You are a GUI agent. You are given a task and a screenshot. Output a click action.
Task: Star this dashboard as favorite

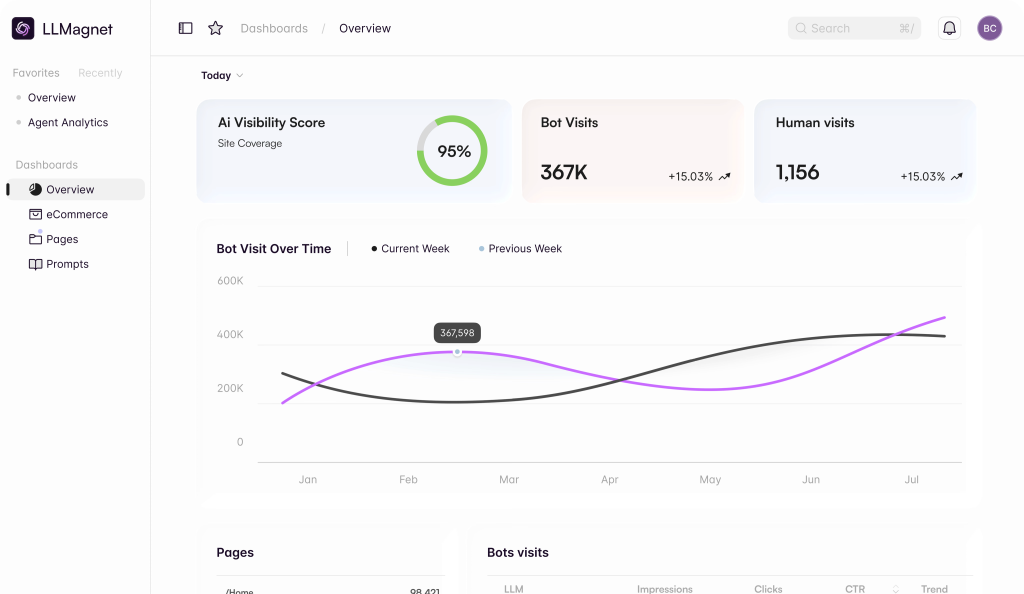pos(215,28)
